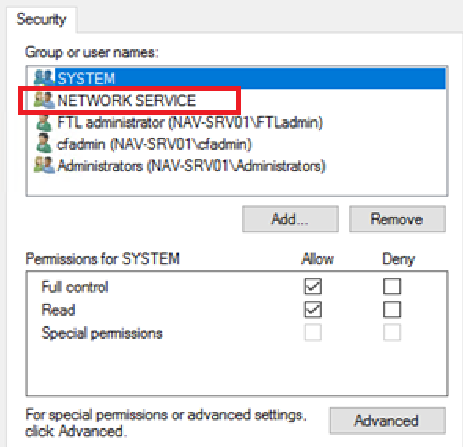This screenshot has height=447, width=463.
Task: Click Deny checkbox for Special permissions
Action: point(392,332)
